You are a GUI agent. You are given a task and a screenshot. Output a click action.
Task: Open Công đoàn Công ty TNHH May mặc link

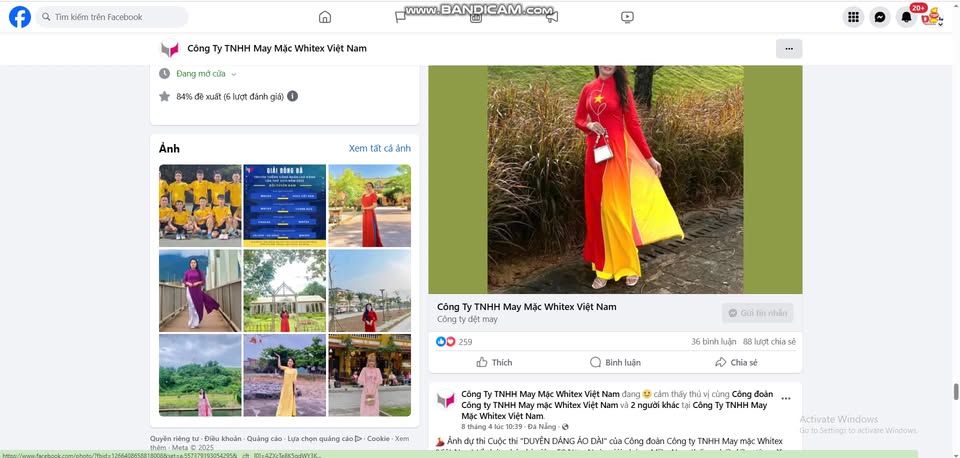618,400
